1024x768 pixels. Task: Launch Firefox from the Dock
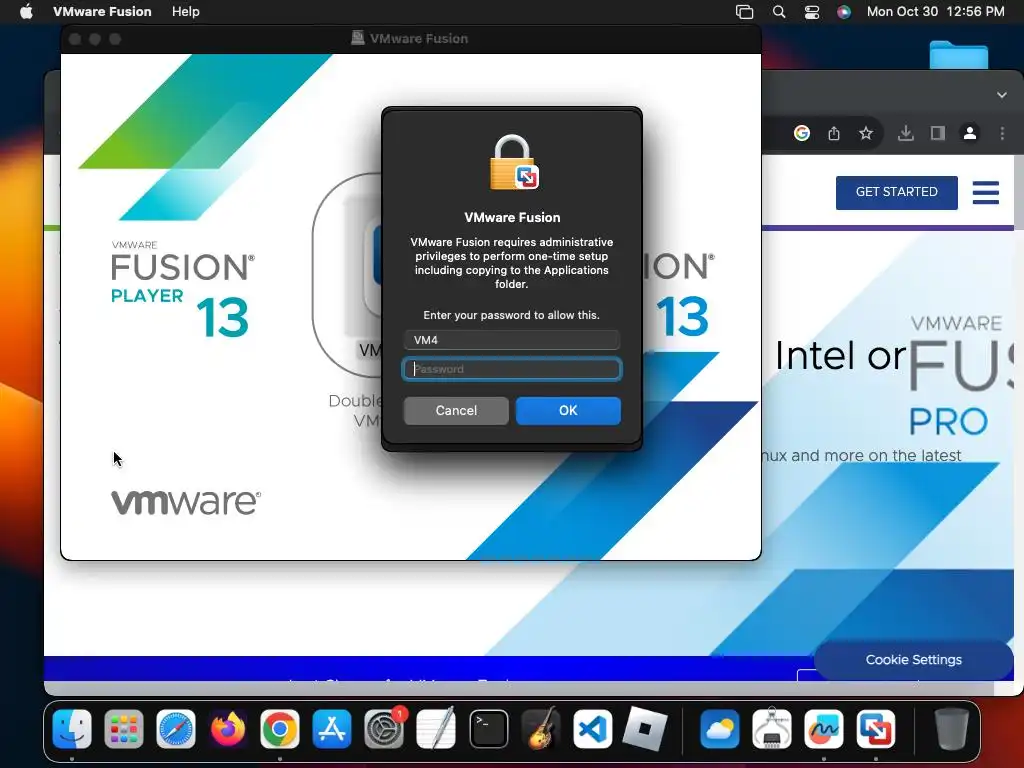coord(228,729)
